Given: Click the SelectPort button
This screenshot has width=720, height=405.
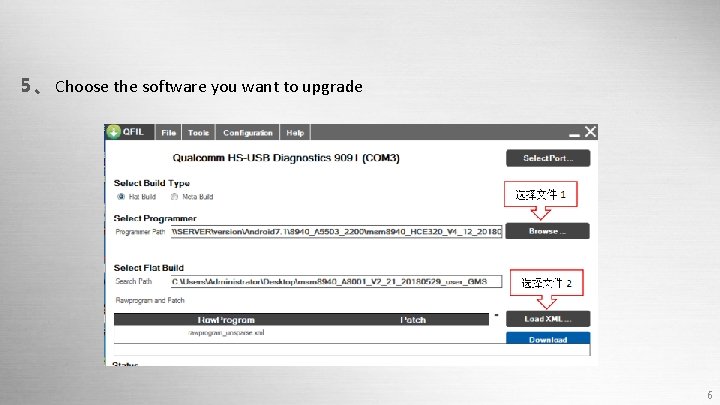Looking at the screenshot, I should point(548,158).
